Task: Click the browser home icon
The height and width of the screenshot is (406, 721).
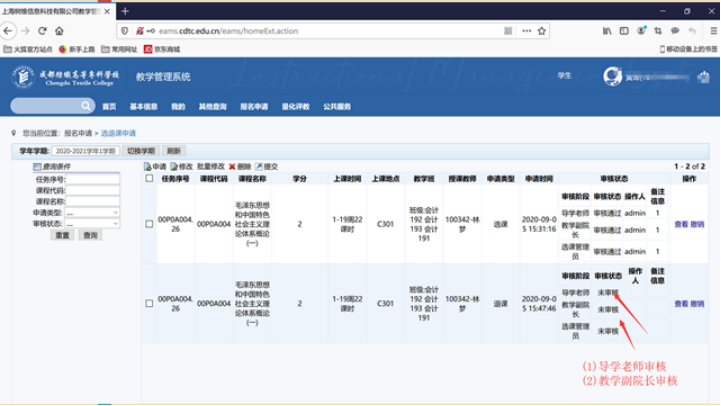Action: pos(59,31)
